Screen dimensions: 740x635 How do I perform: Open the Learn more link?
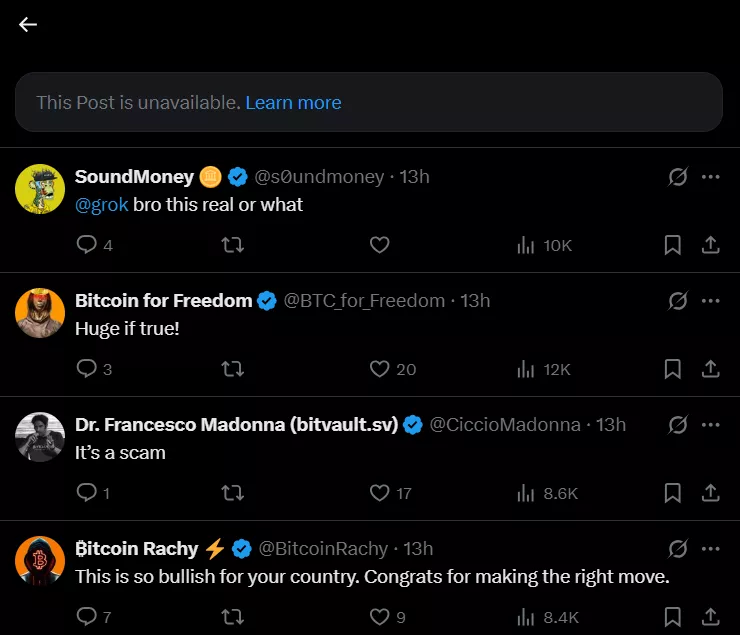(x=293, y=102)
